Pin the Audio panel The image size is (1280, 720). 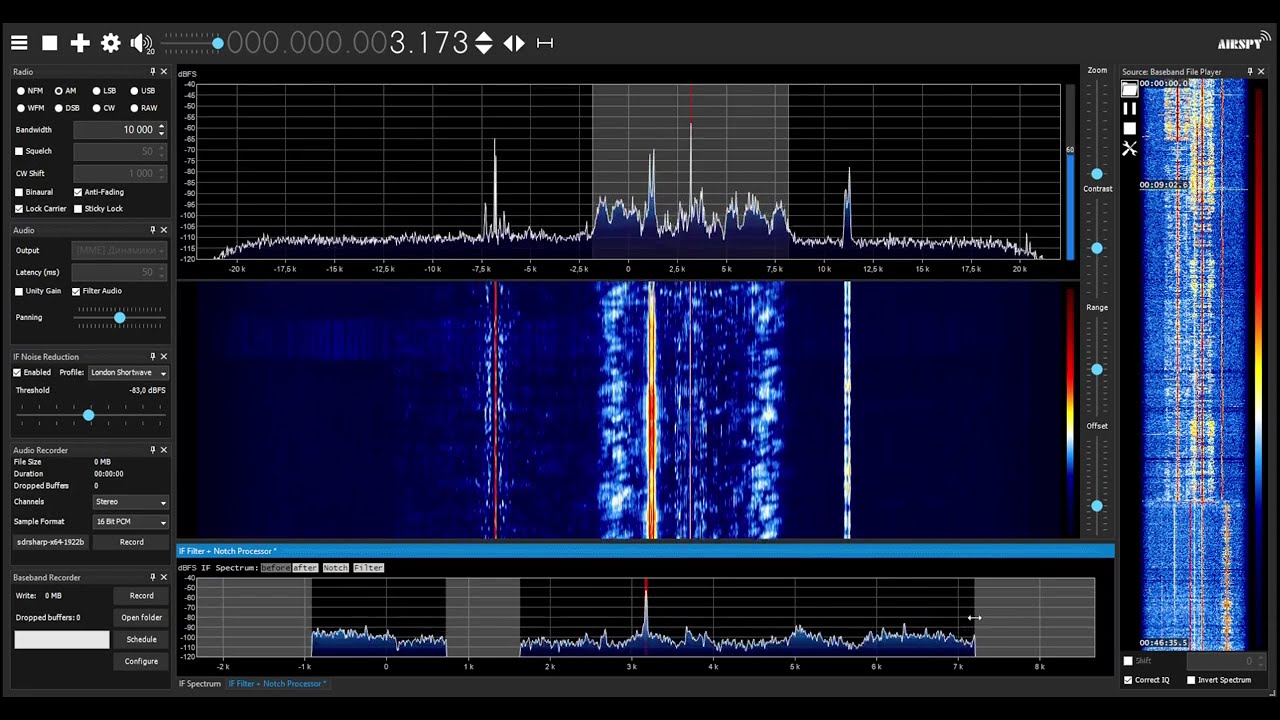coord(153,230)
